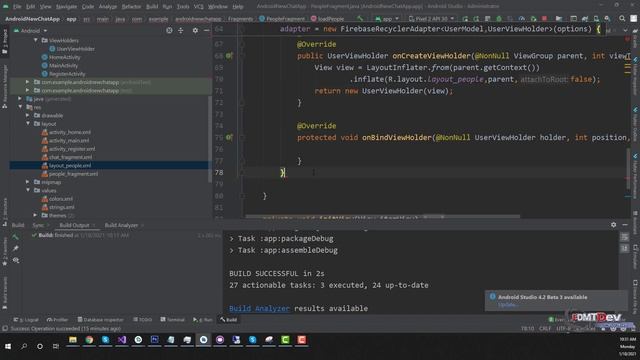Click the line 78 closing brace in editor
The width and height of the screenshot is (640, 360).
282,173
